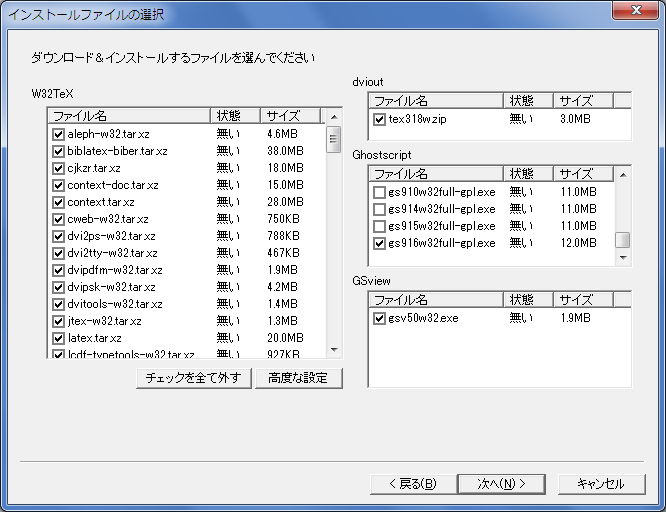Open 高度な設定 advanced settings

click(298, 378)
